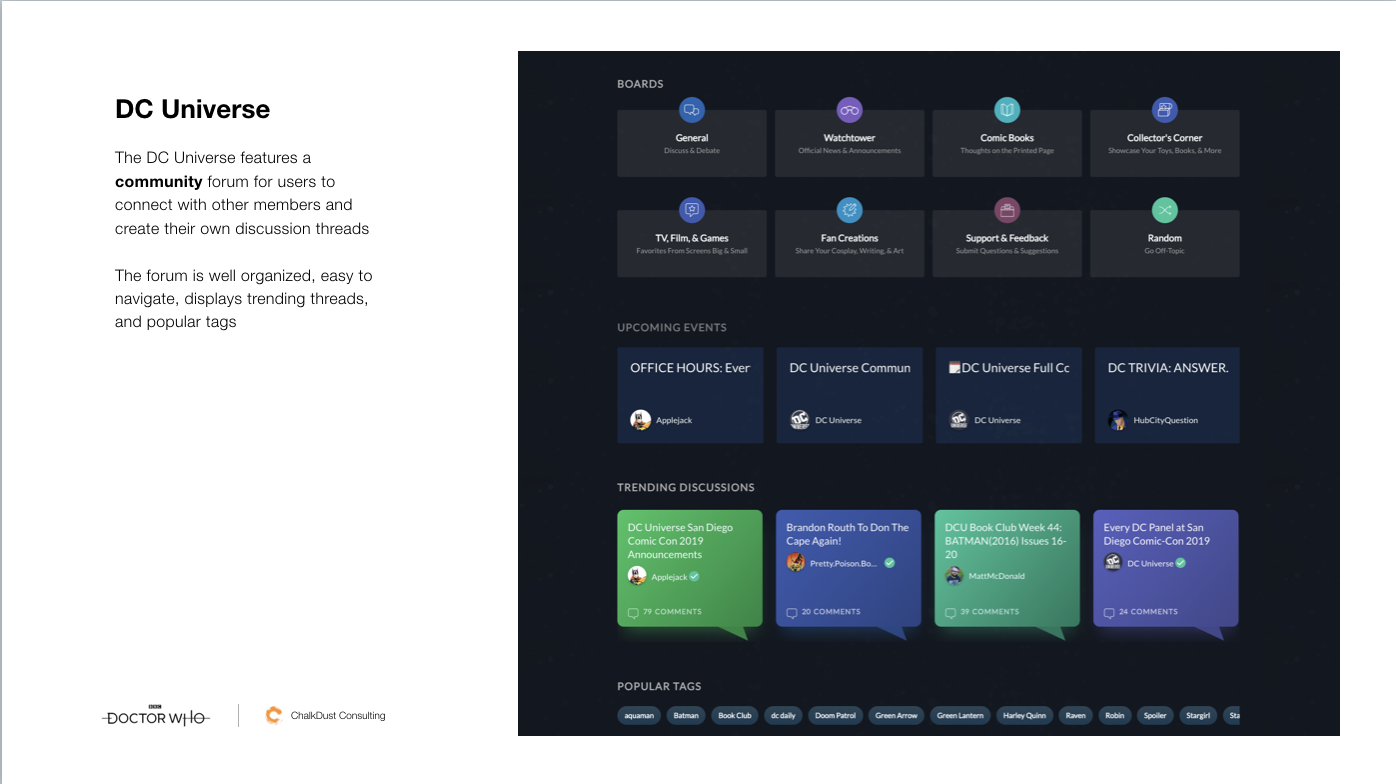
Task: Select the Green Arrow tag
Action: [896, 716]
